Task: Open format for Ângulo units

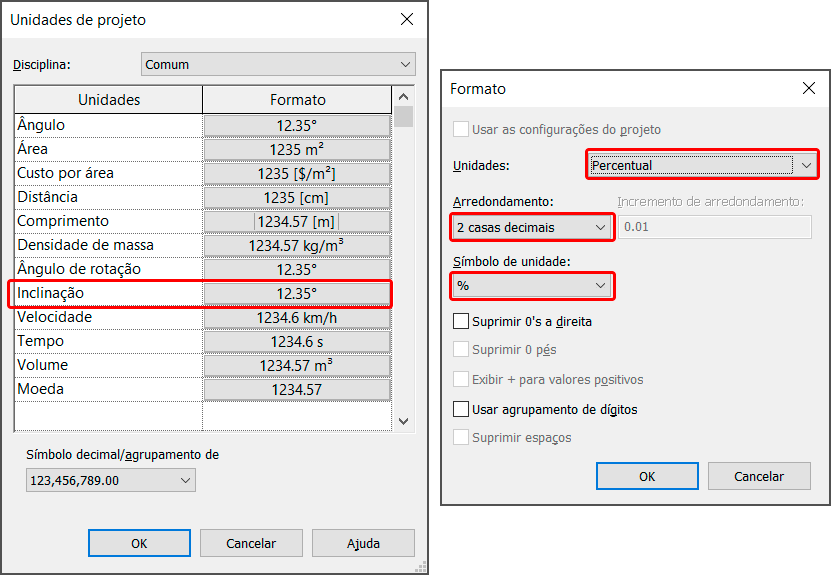Action: pyautogui.click(x=297, y=125)
